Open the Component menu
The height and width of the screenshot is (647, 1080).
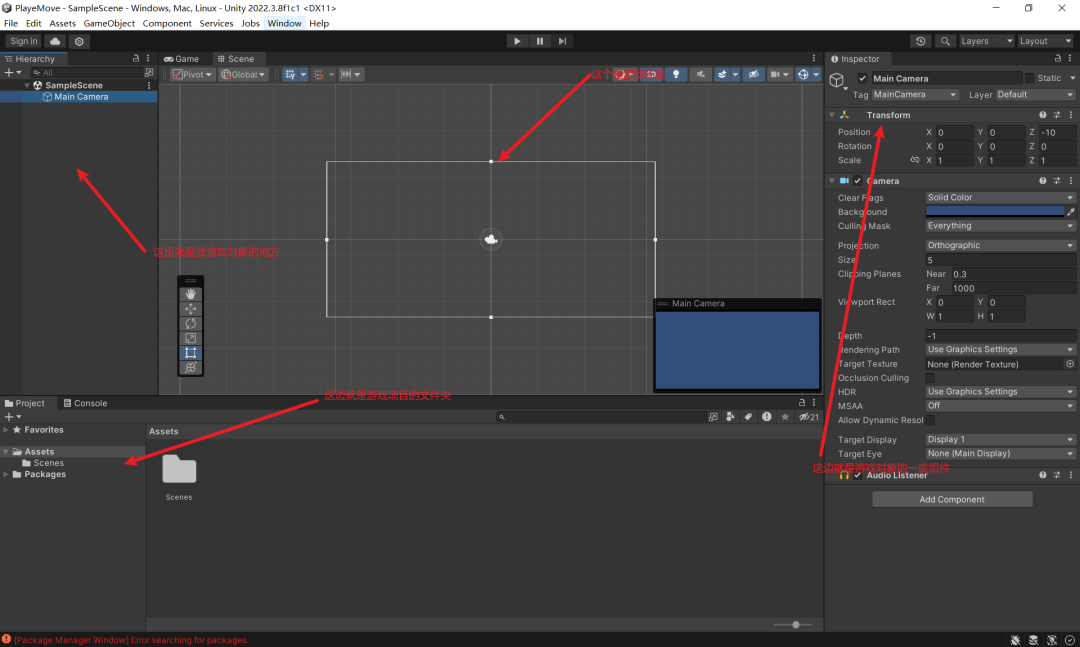coord(167,23)
